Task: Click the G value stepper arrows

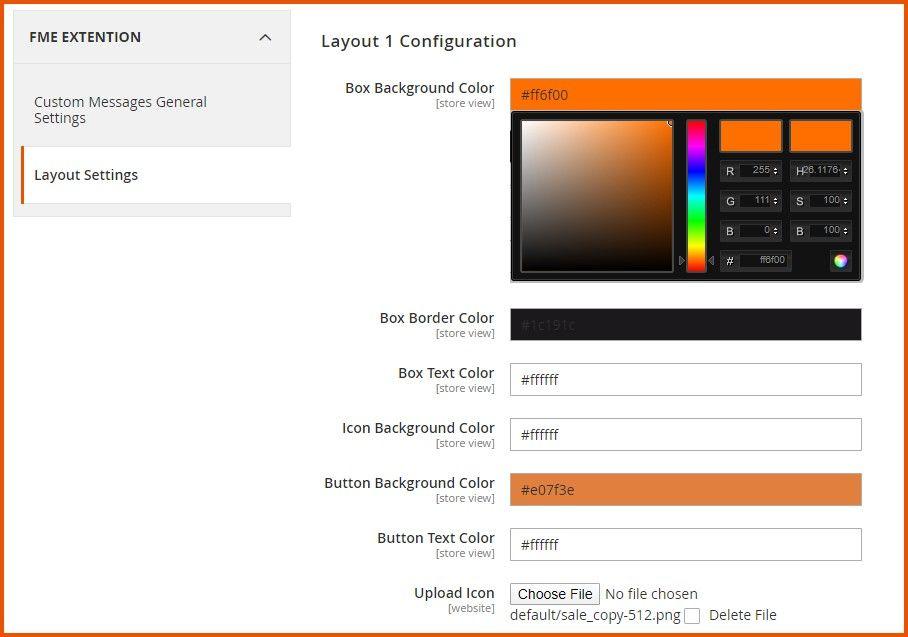Action: click(776, 201)
